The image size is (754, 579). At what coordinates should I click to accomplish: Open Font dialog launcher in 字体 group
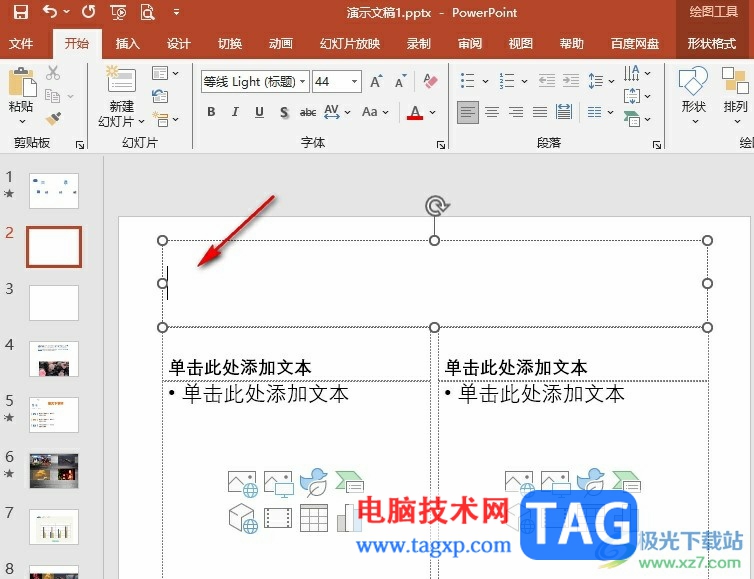coord(440,145)
